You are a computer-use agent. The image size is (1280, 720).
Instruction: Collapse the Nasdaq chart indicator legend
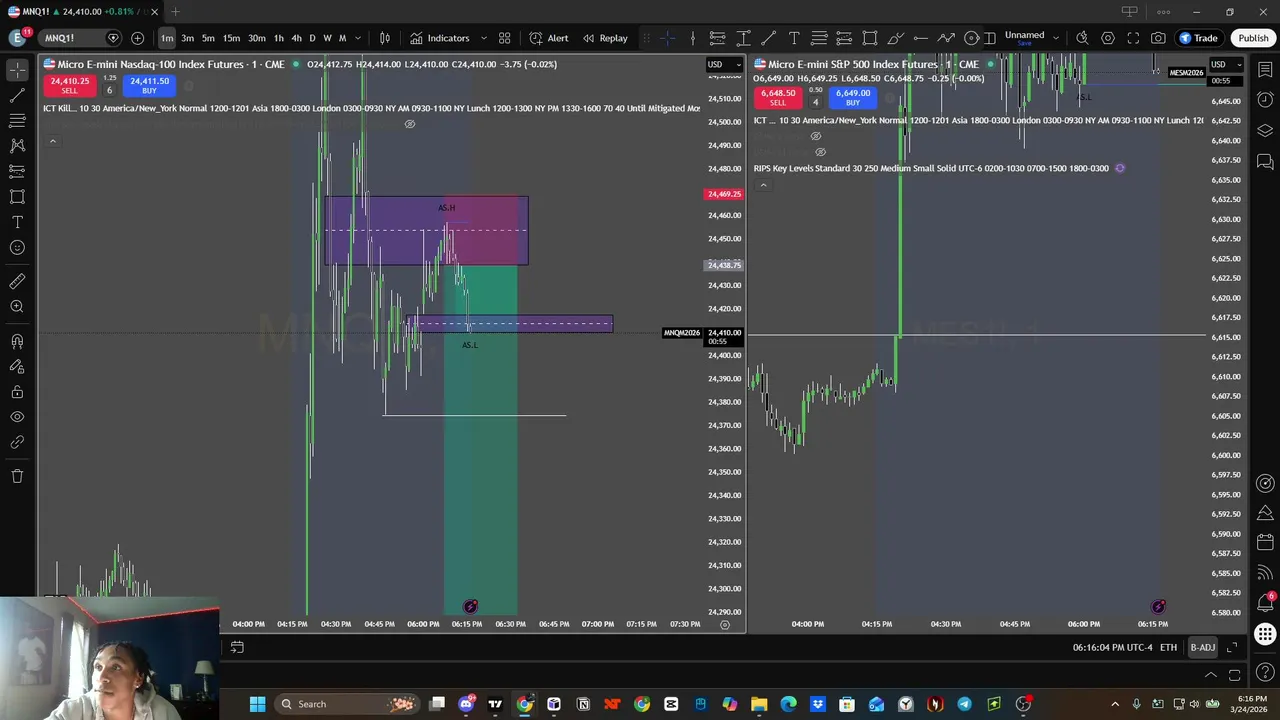point(52,141)
